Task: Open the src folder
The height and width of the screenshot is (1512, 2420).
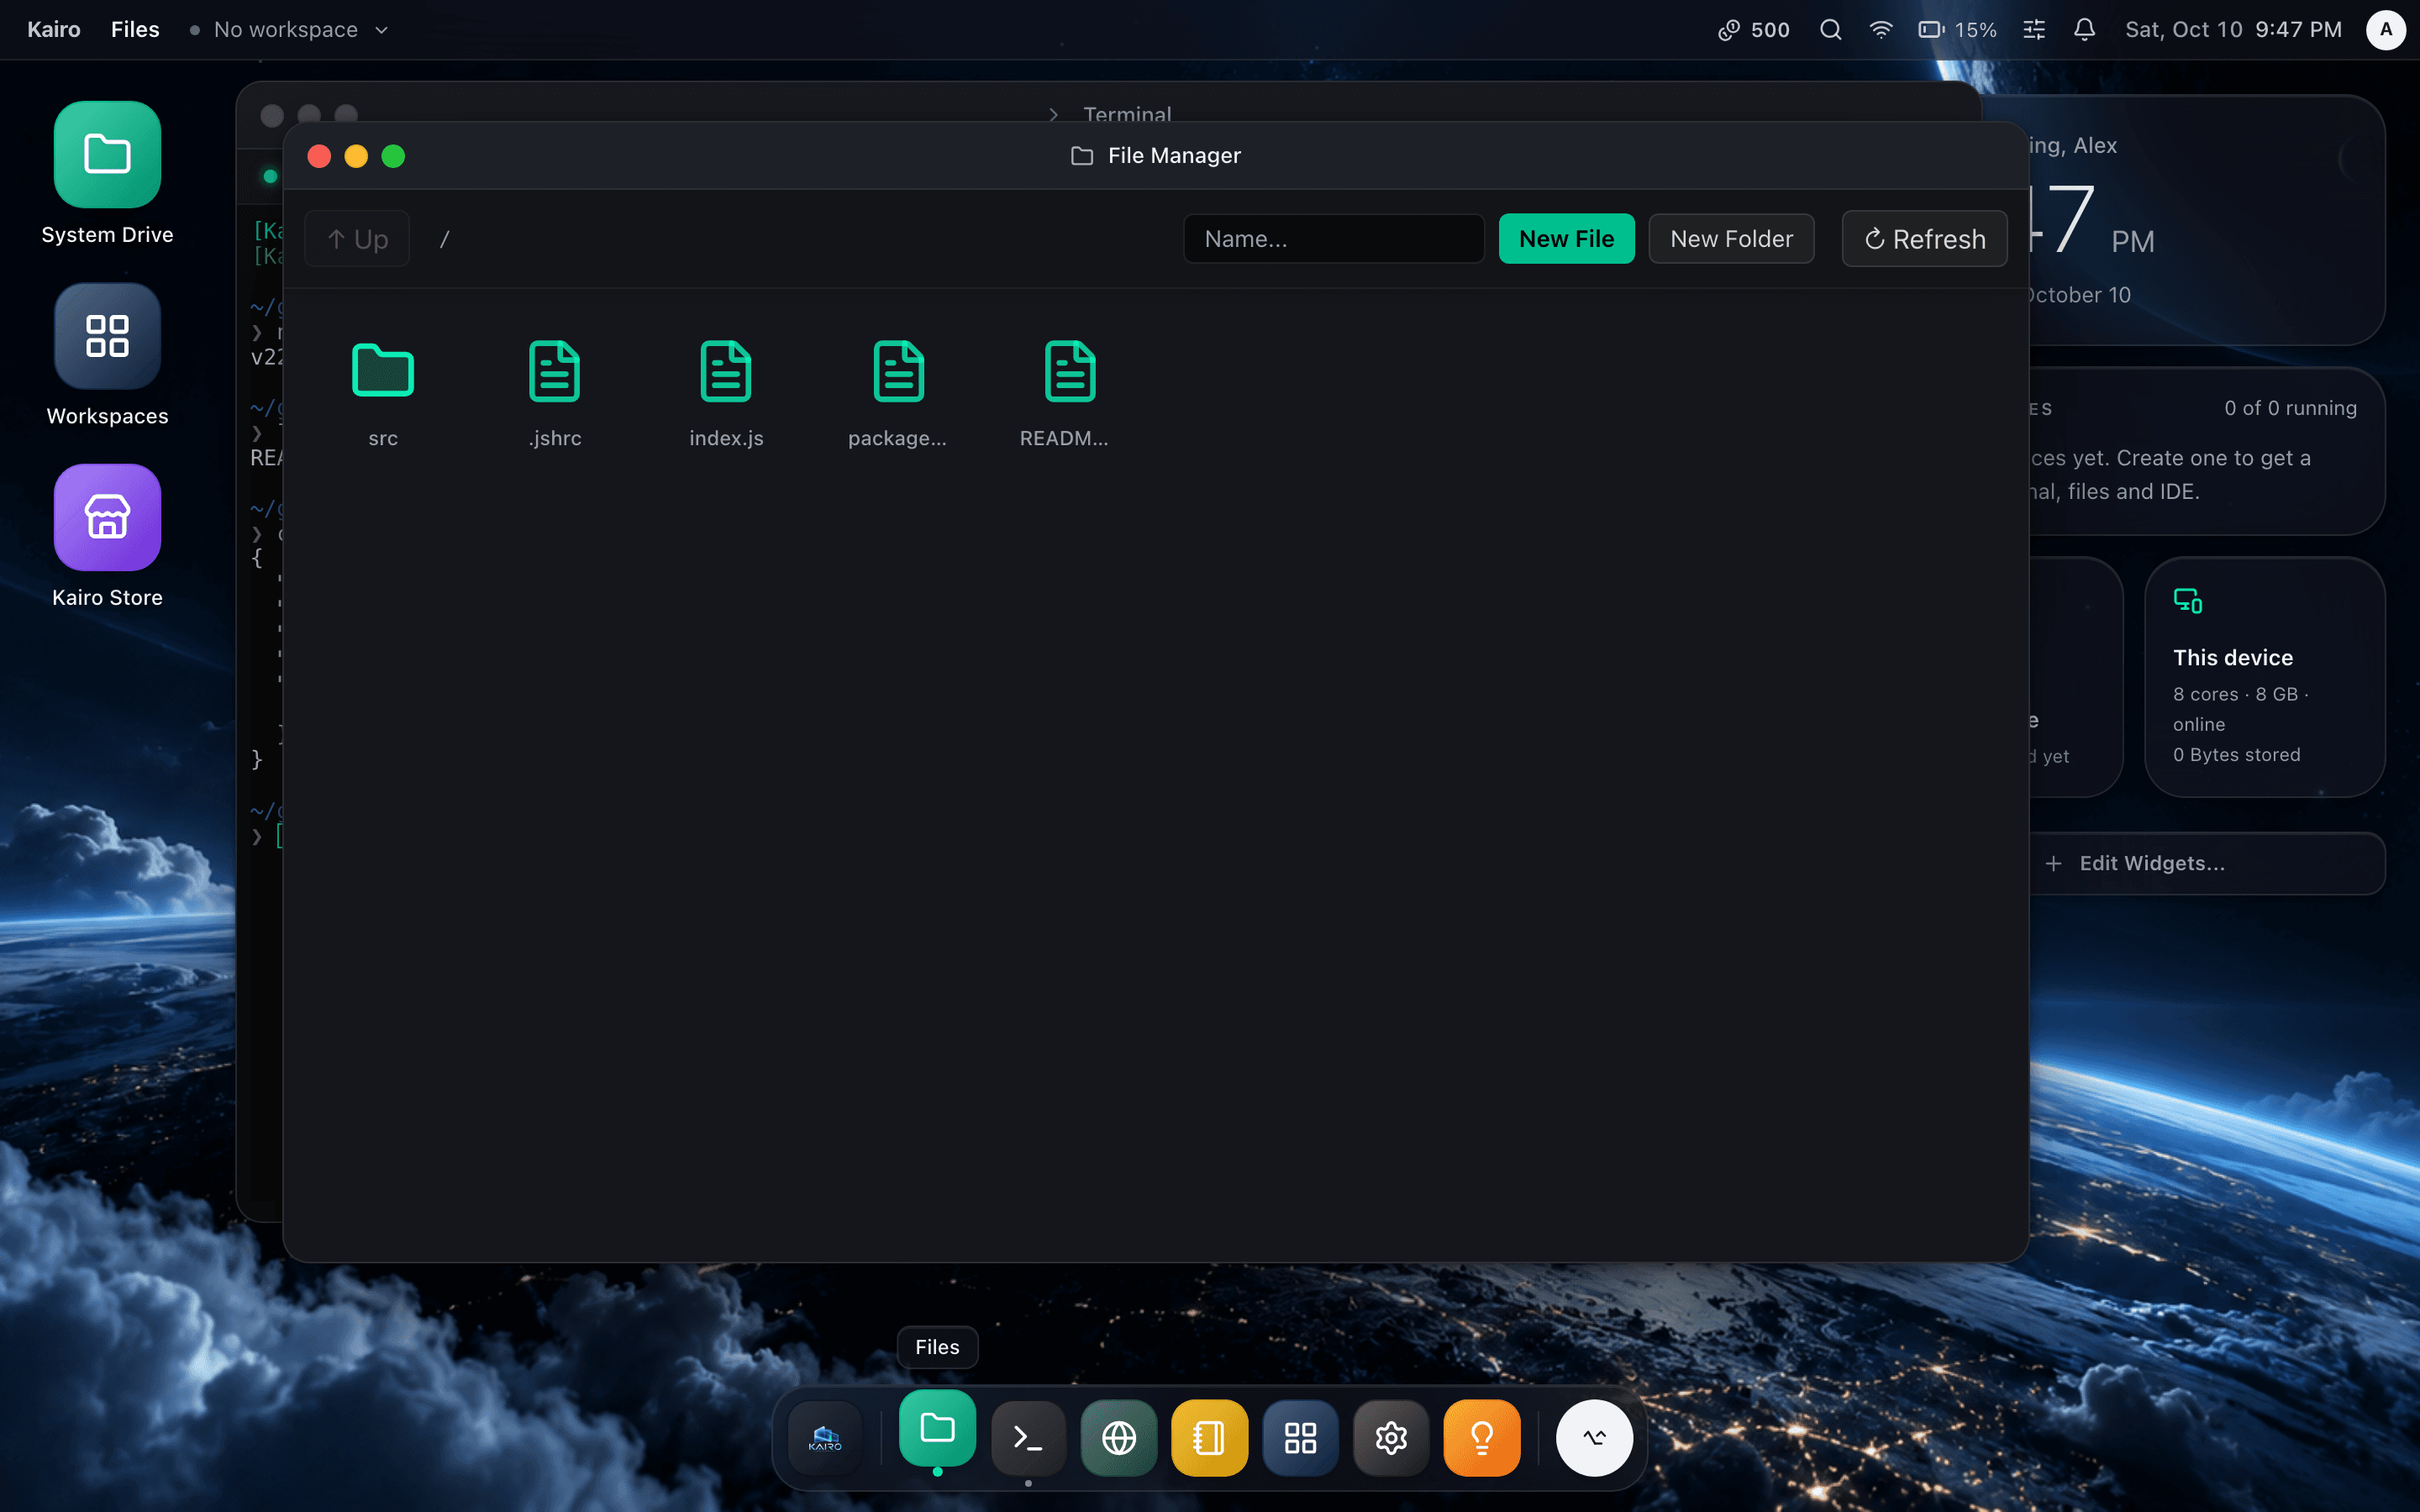Action: 383,394
